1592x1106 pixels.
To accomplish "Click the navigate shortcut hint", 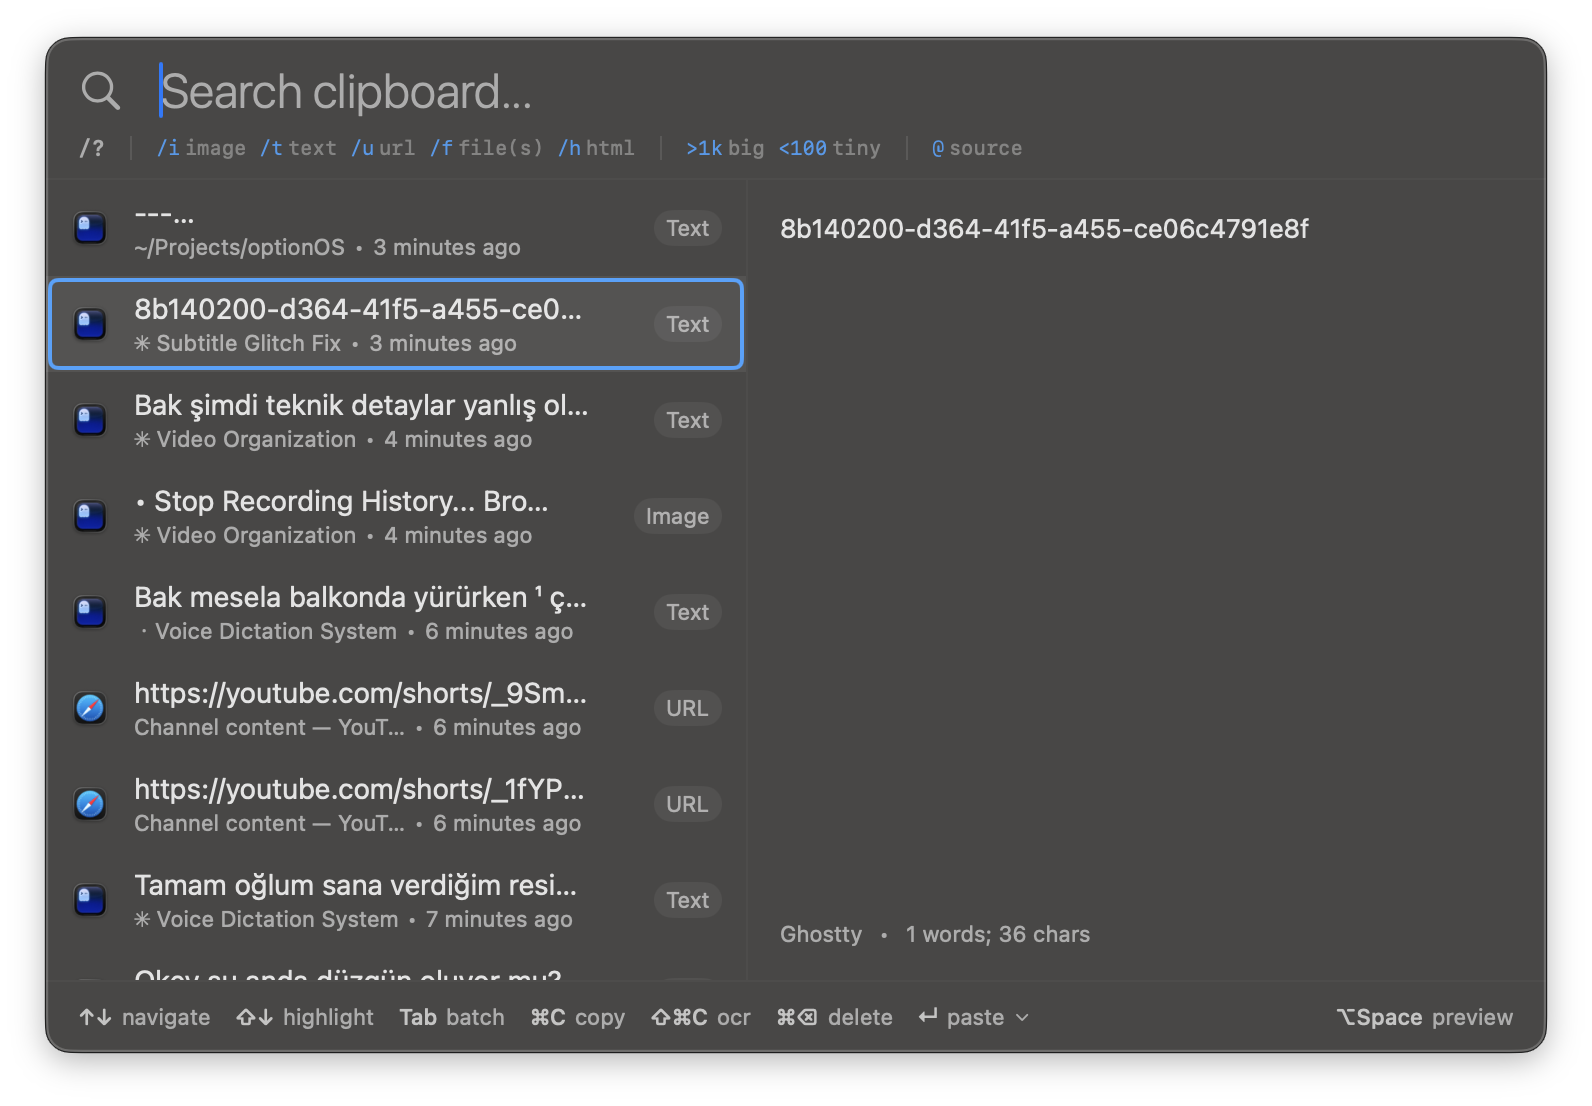I will coord(145,1017).
